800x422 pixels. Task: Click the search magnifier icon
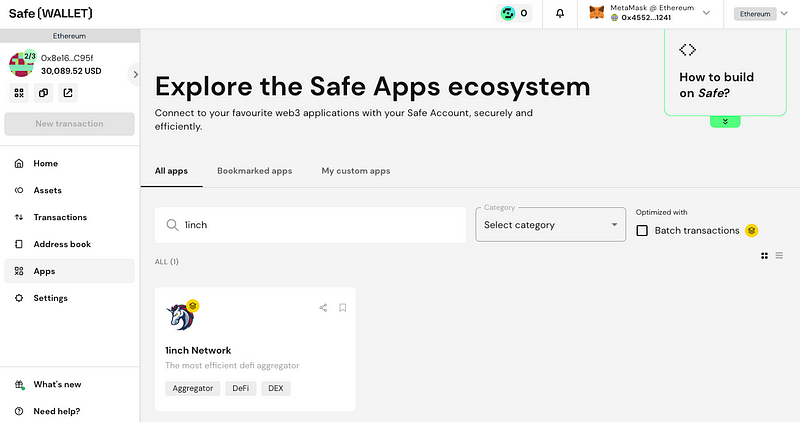point(172,225)
